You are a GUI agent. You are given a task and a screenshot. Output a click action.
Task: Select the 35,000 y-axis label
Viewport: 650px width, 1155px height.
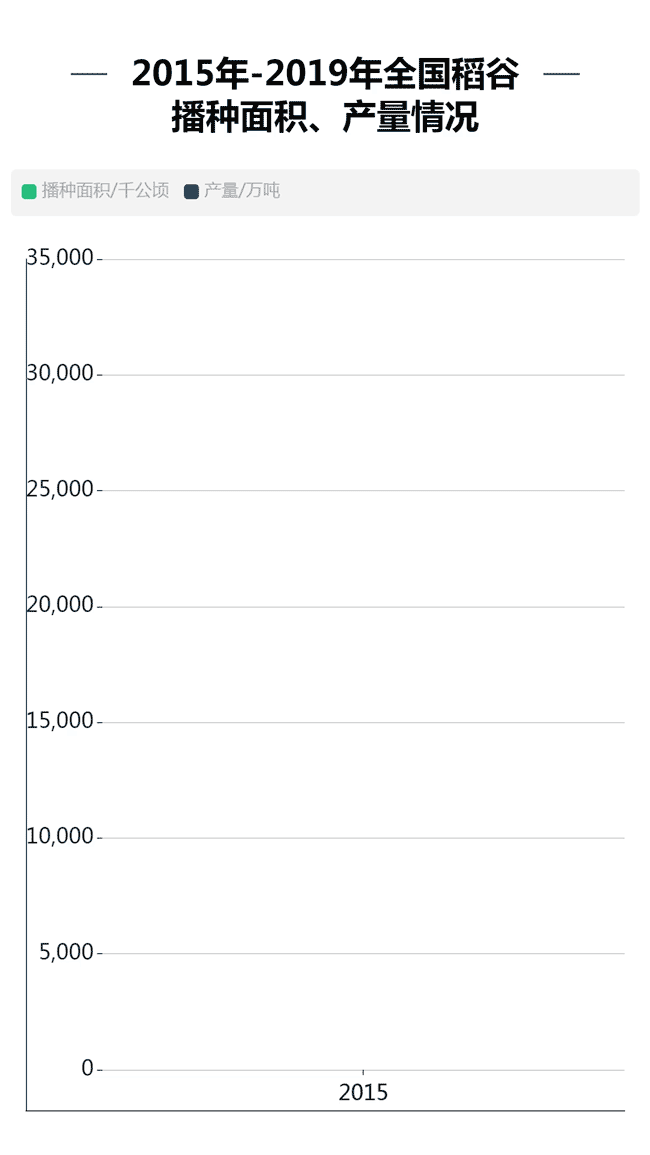point(60,258)
